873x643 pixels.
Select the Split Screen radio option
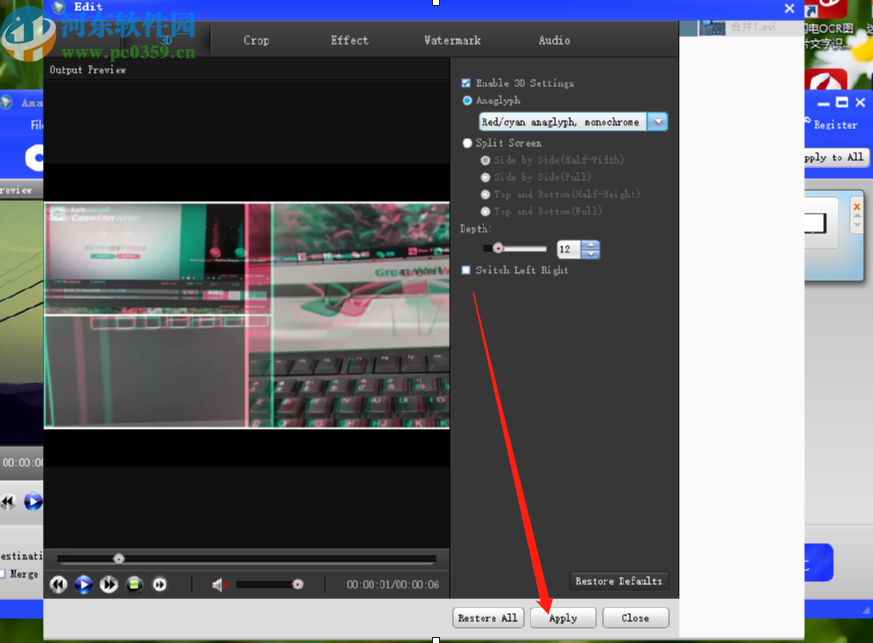click(x=467, y=143)
